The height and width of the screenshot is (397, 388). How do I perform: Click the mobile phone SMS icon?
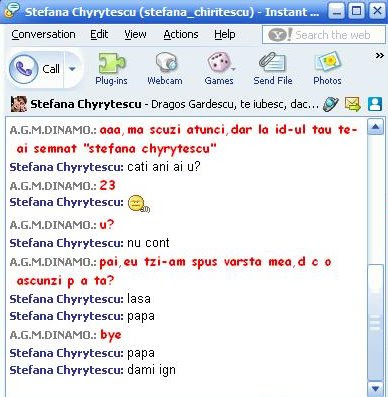pos(331,104)
